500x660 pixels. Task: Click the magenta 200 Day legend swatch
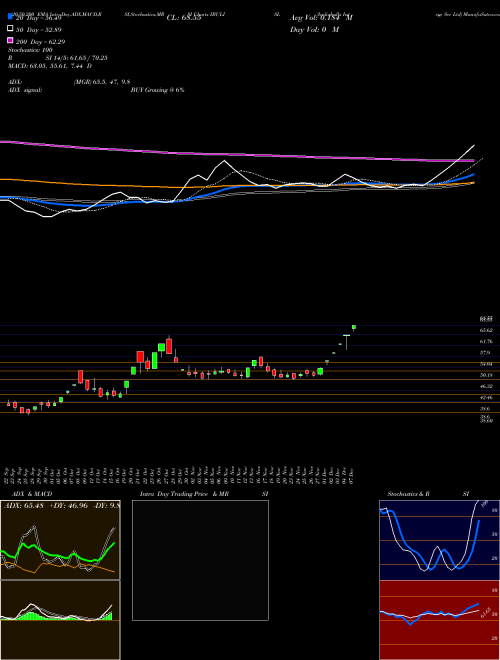pyautogui.click(x=10, y=40)
